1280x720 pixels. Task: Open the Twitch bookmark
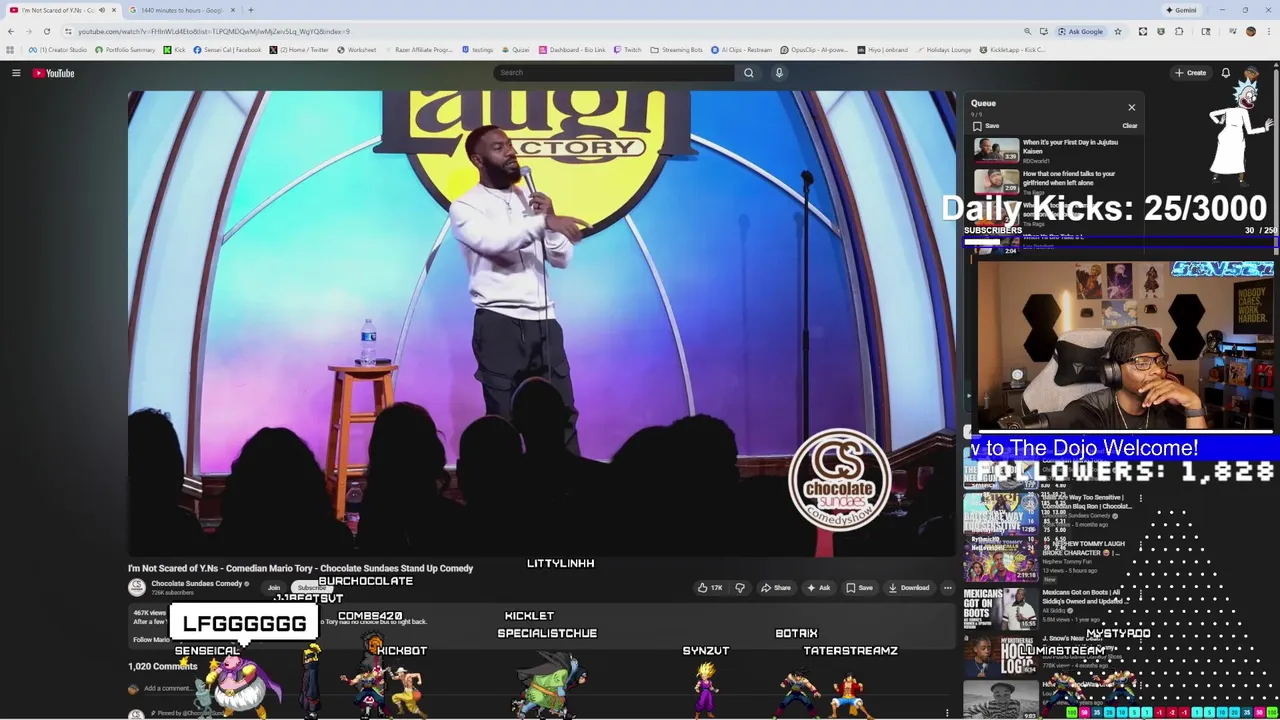point(627,50)
